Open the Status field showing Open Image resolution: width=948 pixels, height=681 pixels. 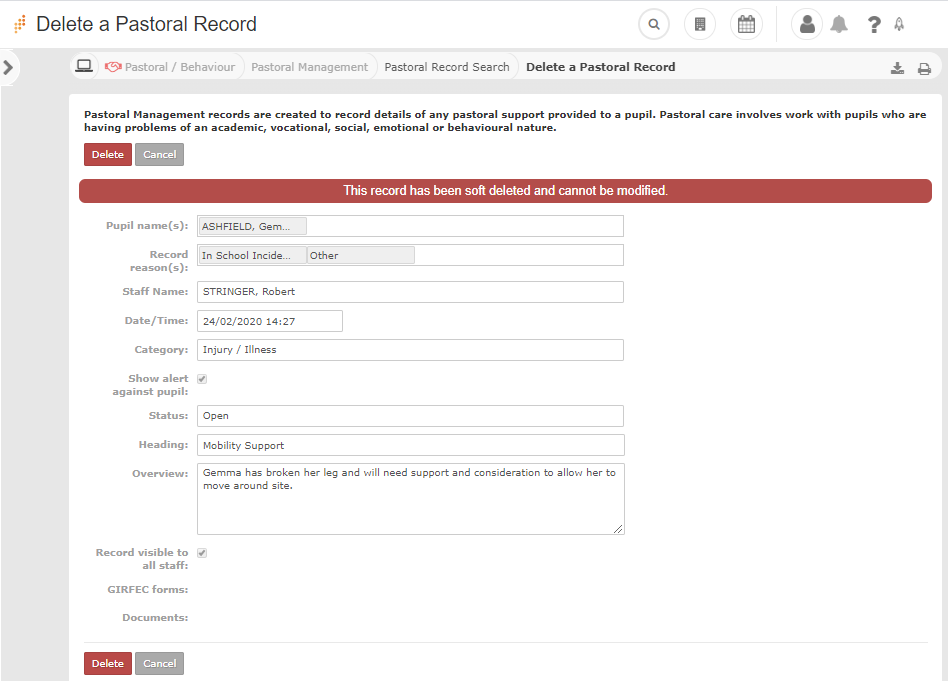[410, 416]
